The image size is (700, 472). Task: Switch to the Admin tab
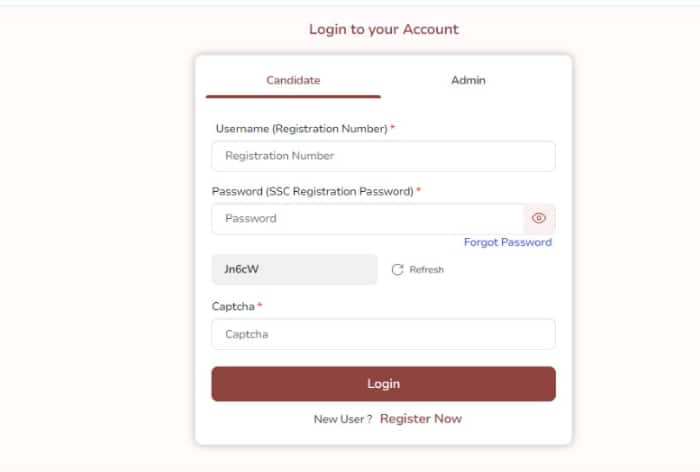(468, 80)
